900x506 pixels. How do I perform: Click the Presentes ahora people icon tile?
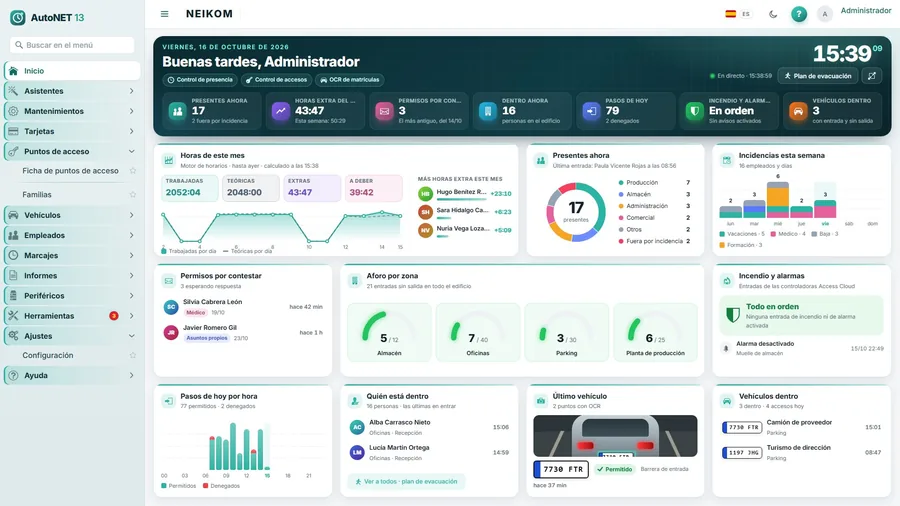click(x=177, y=111)
